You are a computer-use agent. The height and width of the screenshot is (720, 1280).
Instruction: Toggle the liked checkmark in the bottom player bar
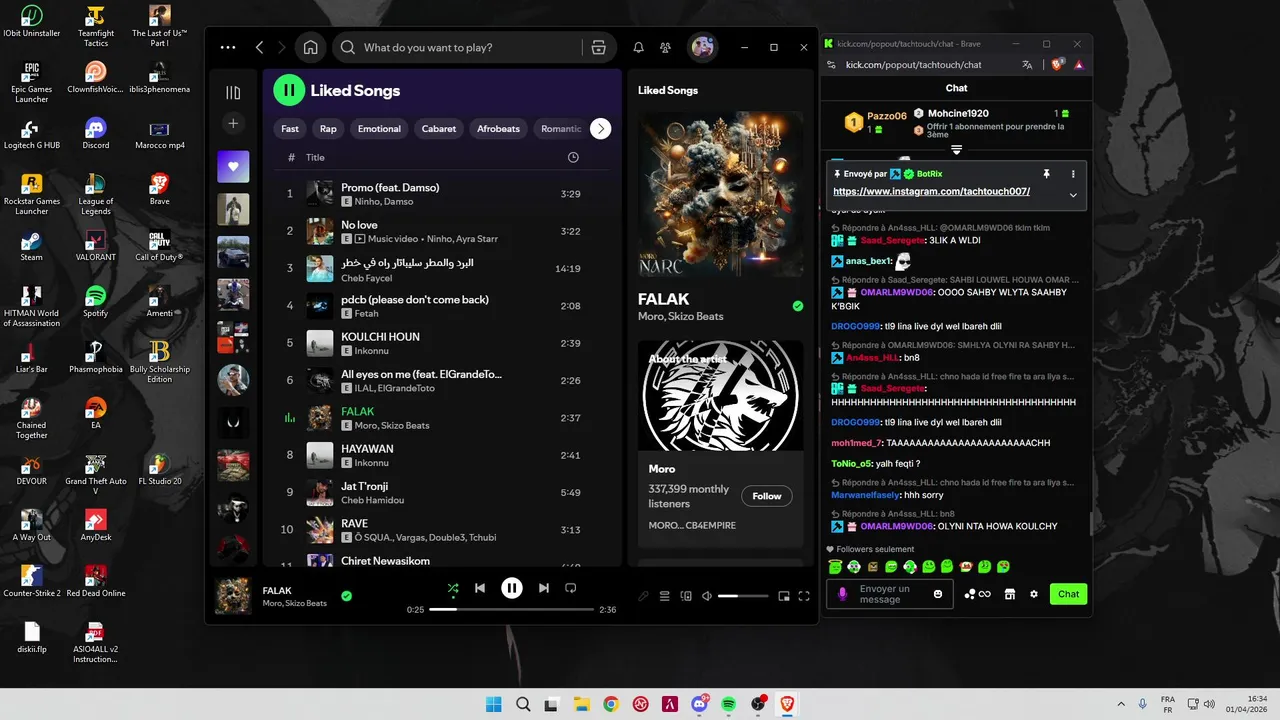pyautogui.click(x=346, y=596)
